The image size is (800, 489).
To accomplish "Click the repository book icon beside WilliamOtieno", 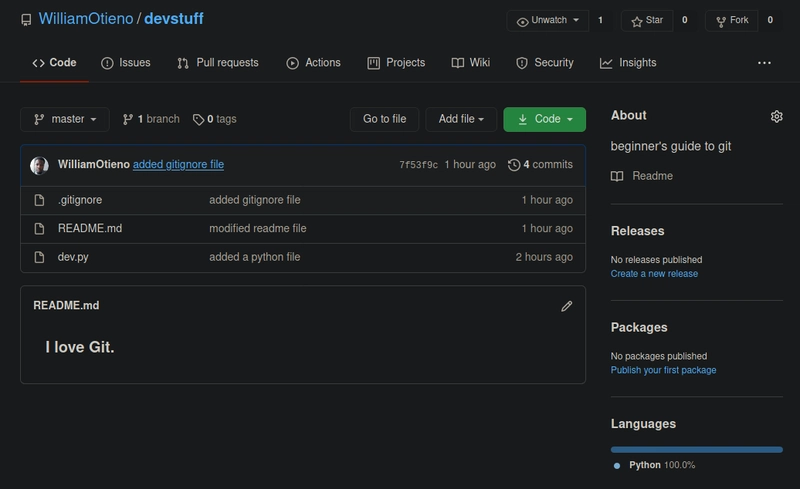I will (26, 20).
